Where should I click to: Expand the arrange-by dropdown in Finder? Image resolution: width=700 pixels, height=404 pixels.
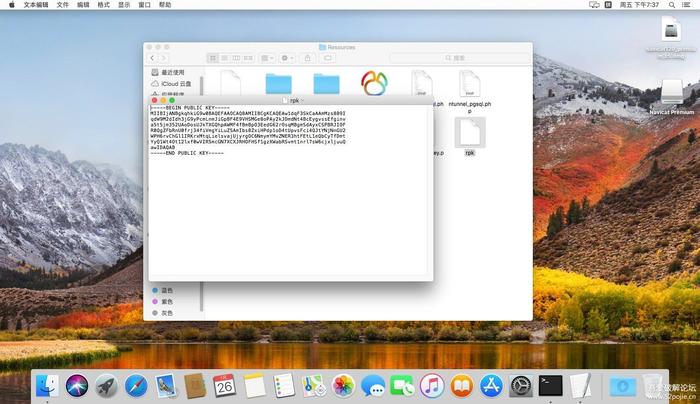point(267,58)
